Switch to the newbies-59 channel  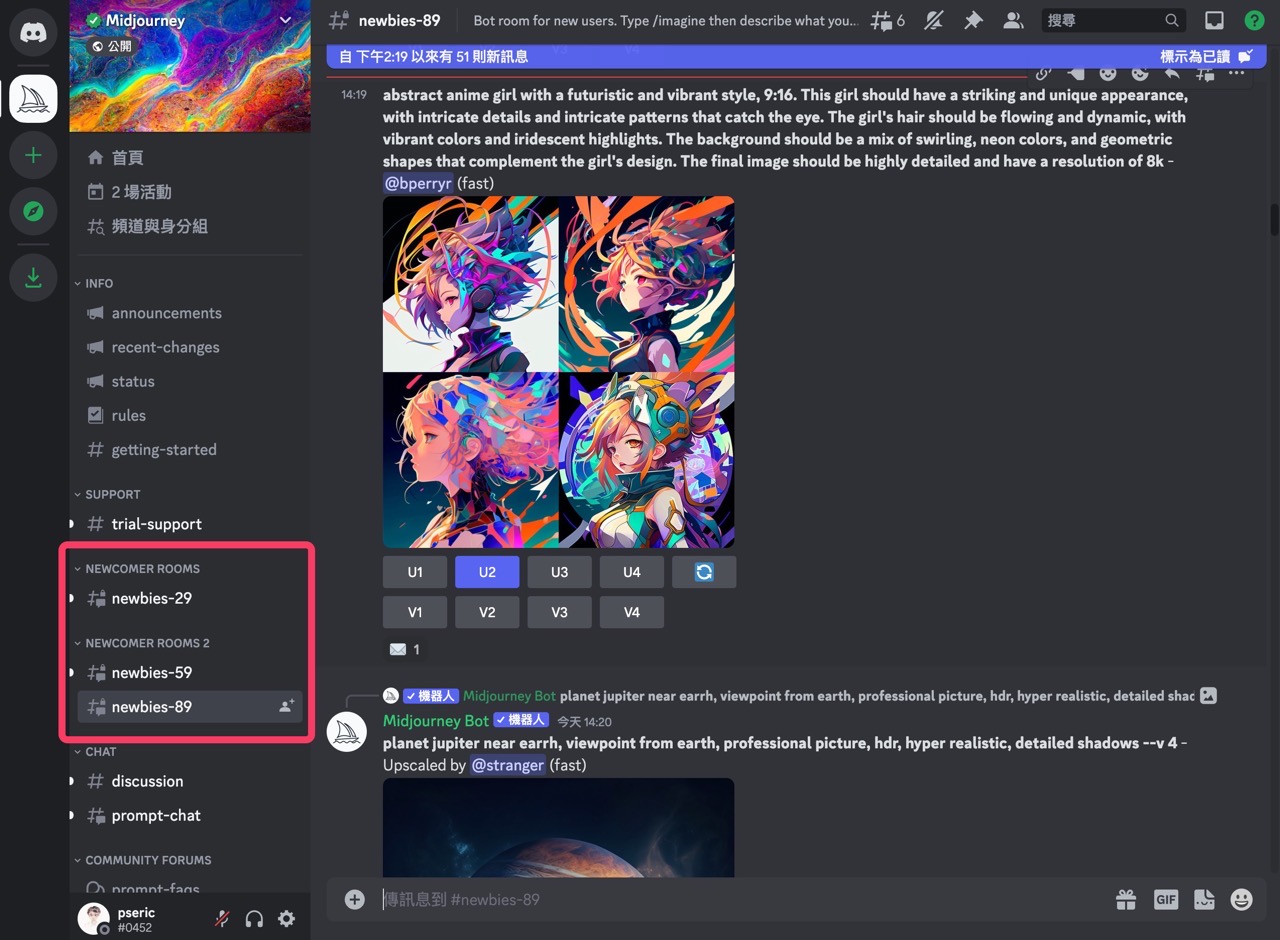pos(190,672)
